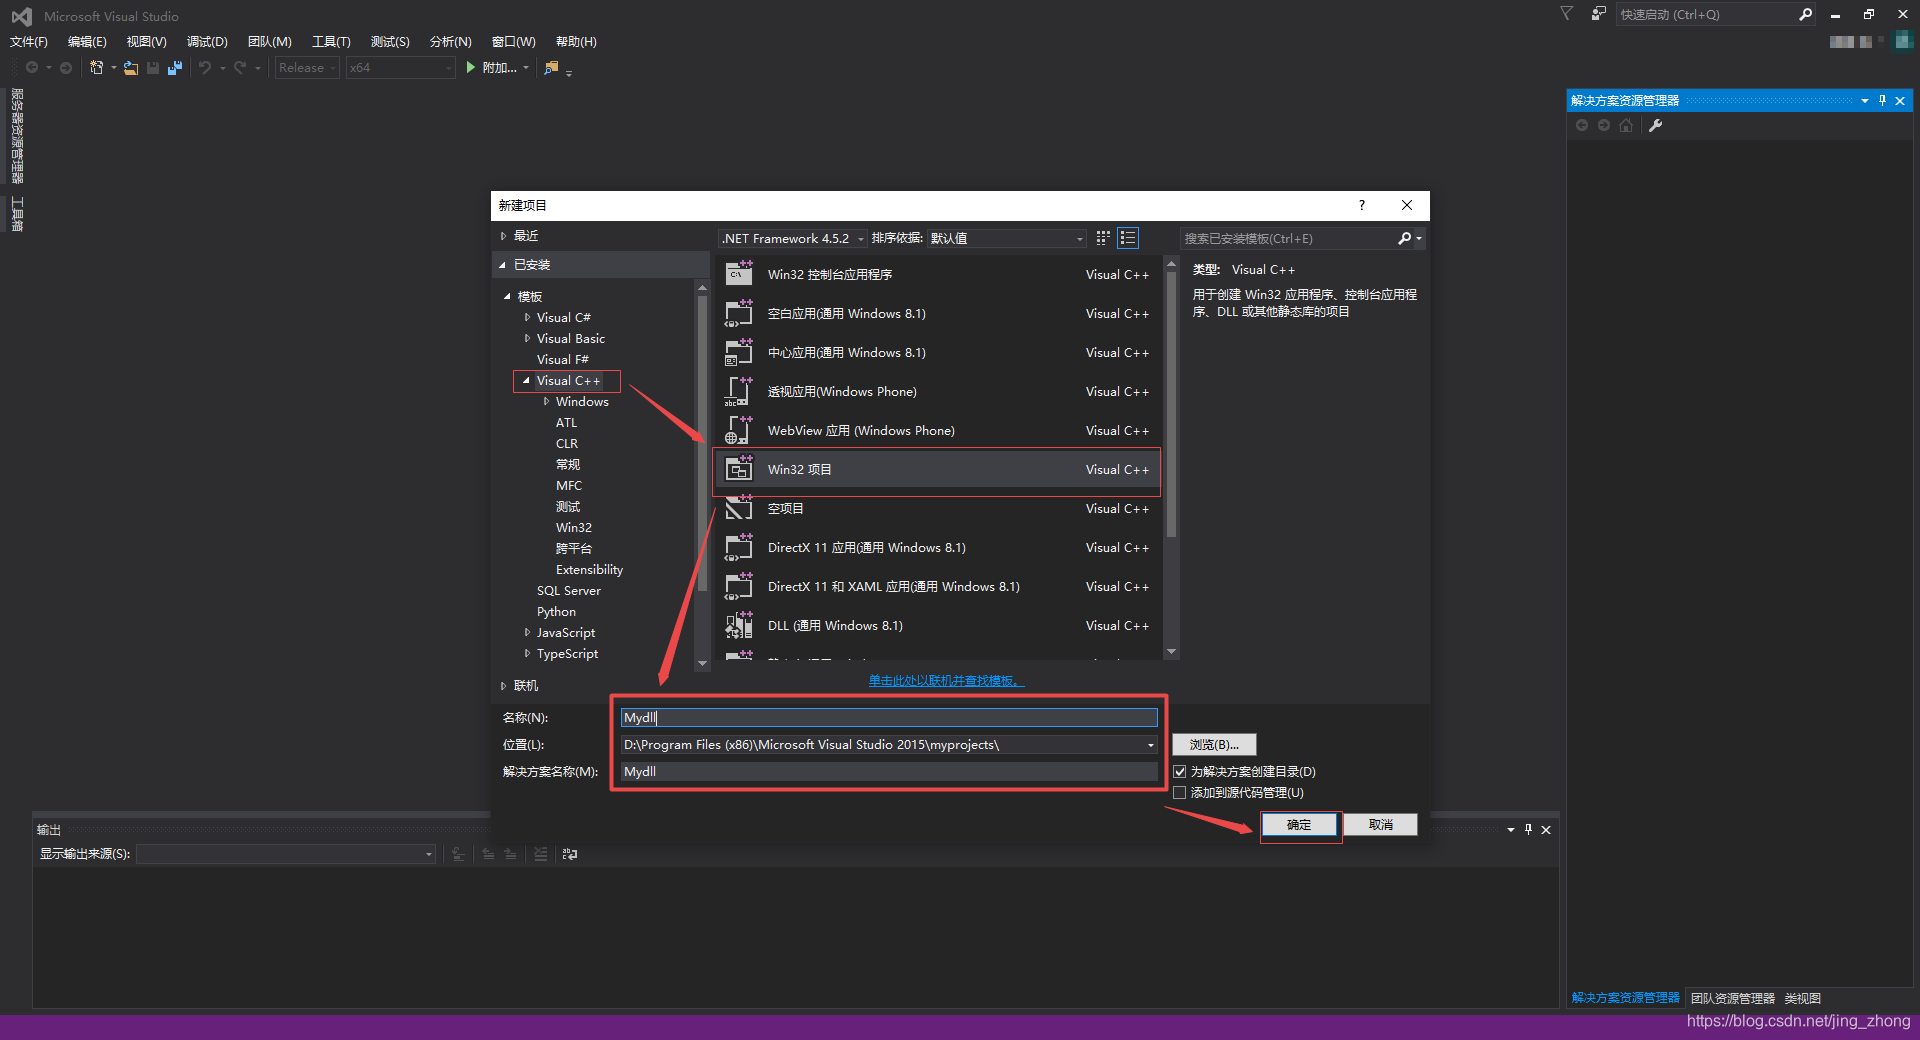Select the MFC tree item
The width and height of the screenshot is (1920, 1040).
click(x=568, y=485)
